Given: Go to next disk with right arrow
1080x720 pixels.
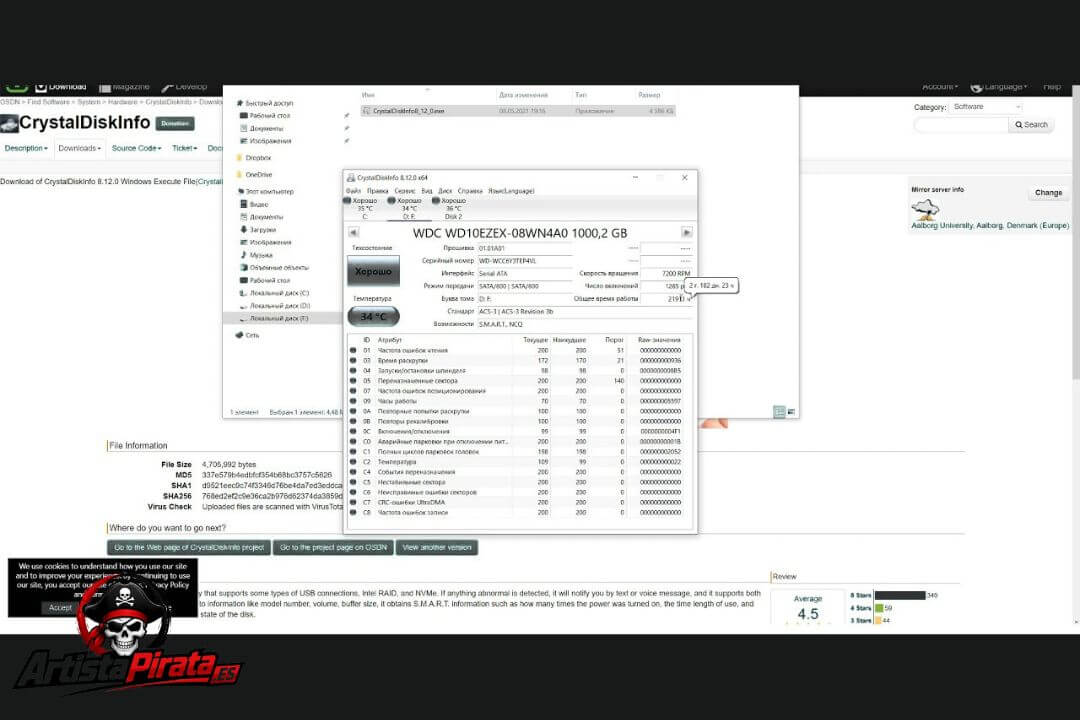Looking at the screenshot, I should coord(687,232).
